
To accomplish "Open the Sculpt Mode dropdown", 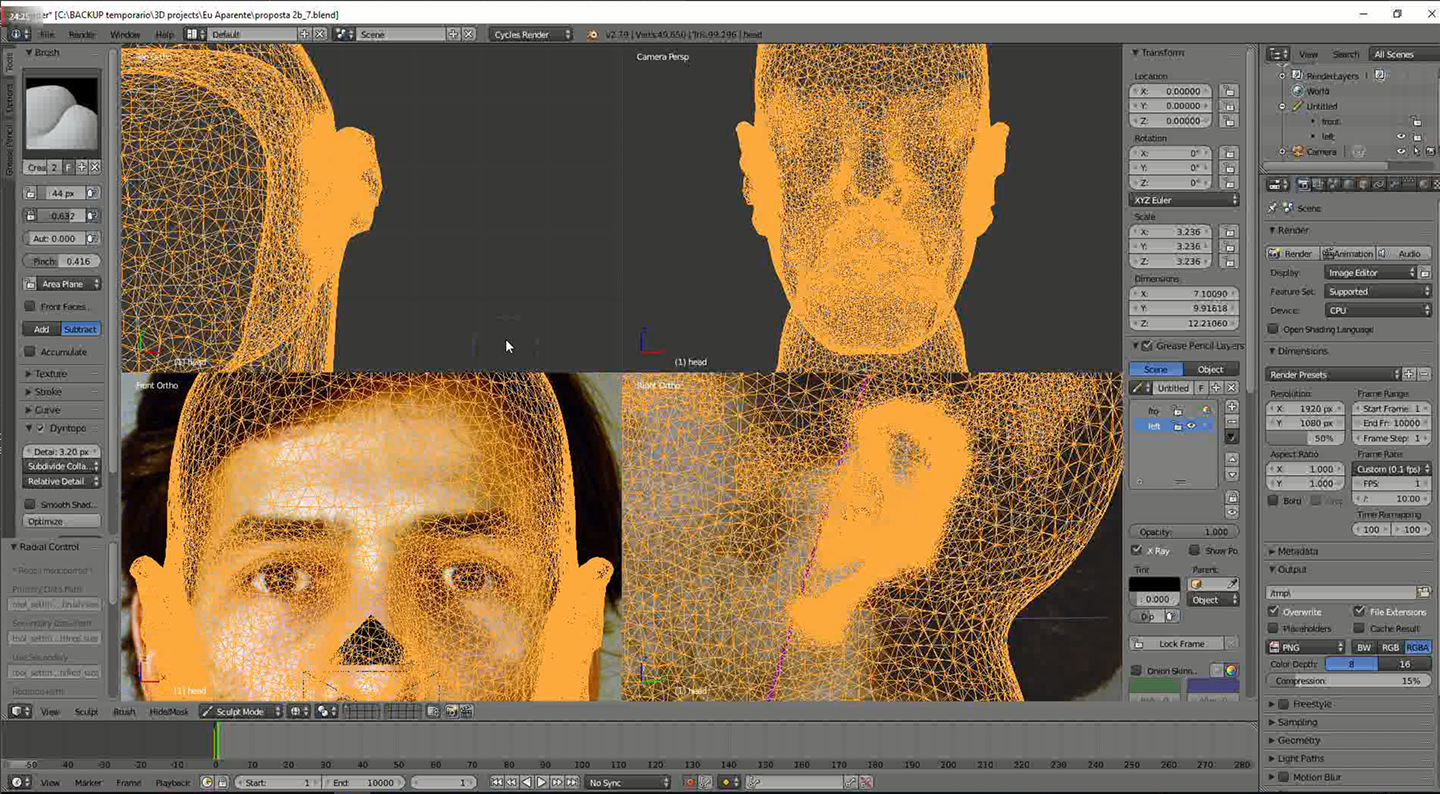I will 240,712.
